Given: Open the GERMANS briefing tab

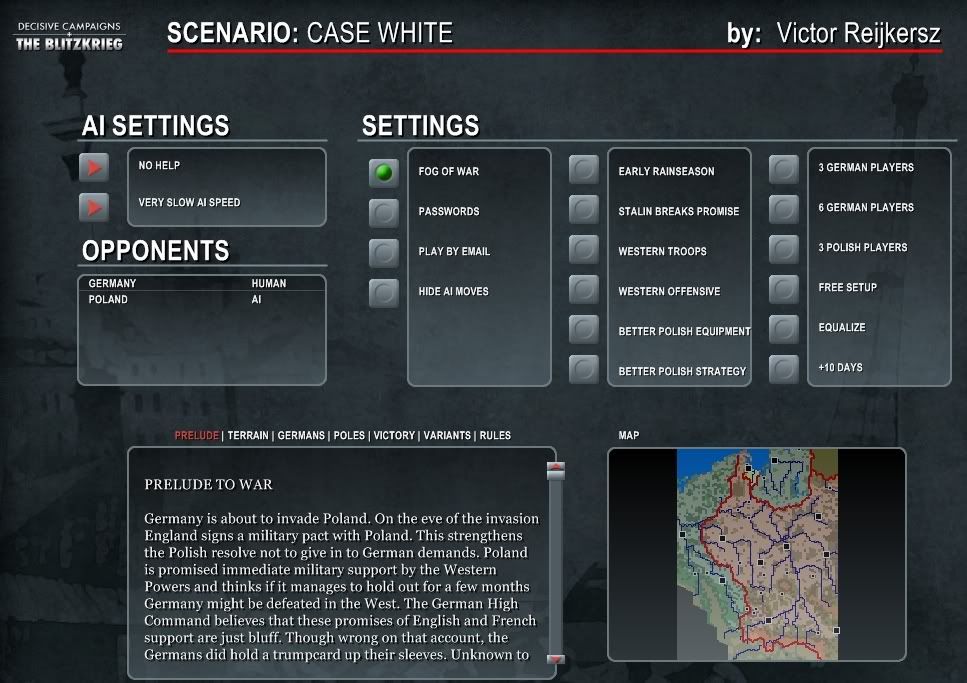Looking at the screenshot, I should tap(301, 435).
